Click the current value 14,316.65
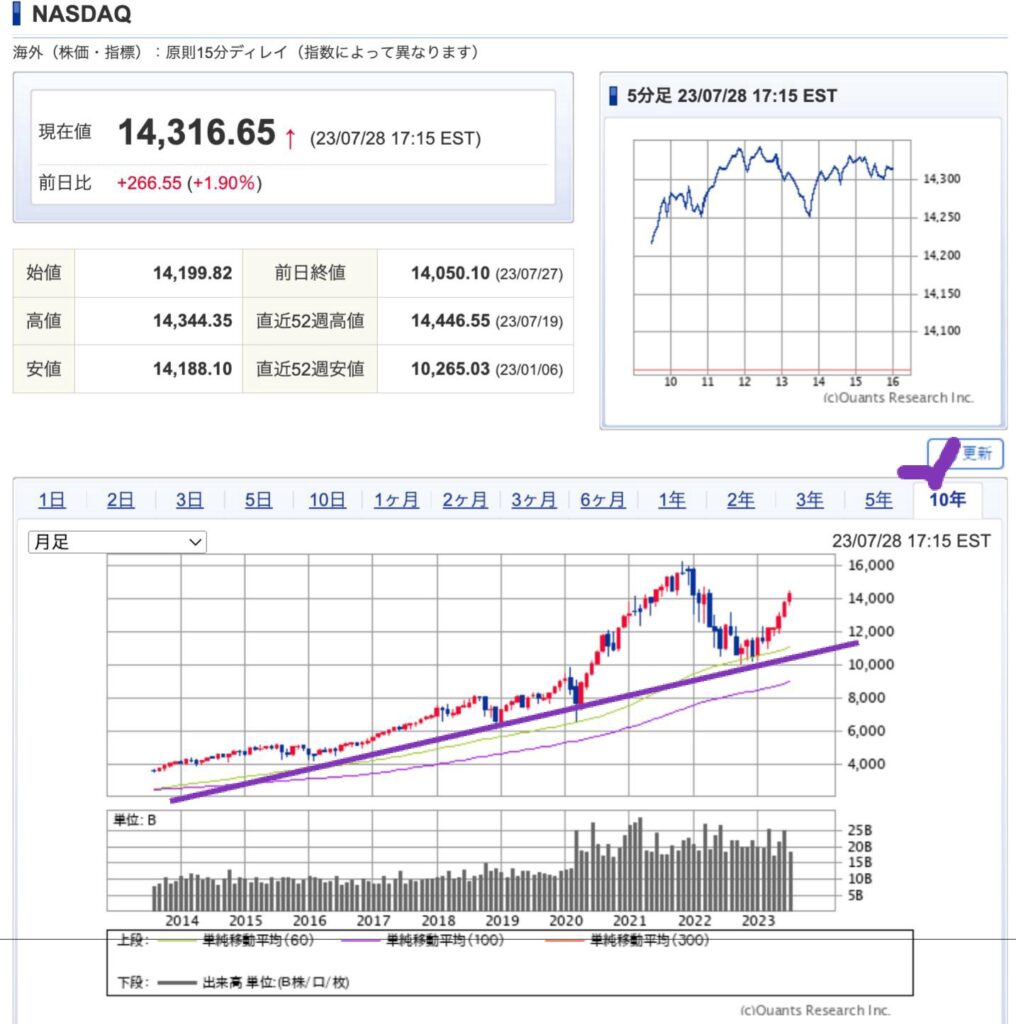This screenshot has height=1024, width=1016. [197, 133]
